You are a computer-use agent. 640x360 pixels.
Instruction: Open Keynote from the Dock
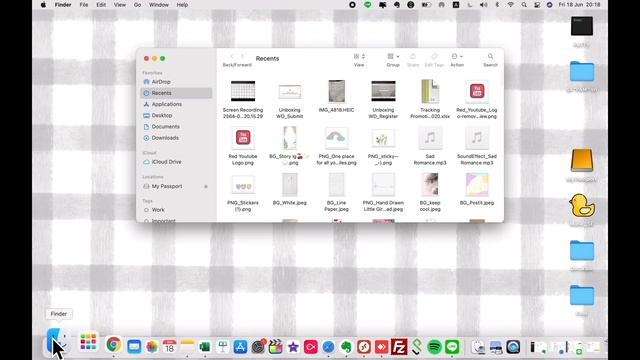(x=222, y=347)
